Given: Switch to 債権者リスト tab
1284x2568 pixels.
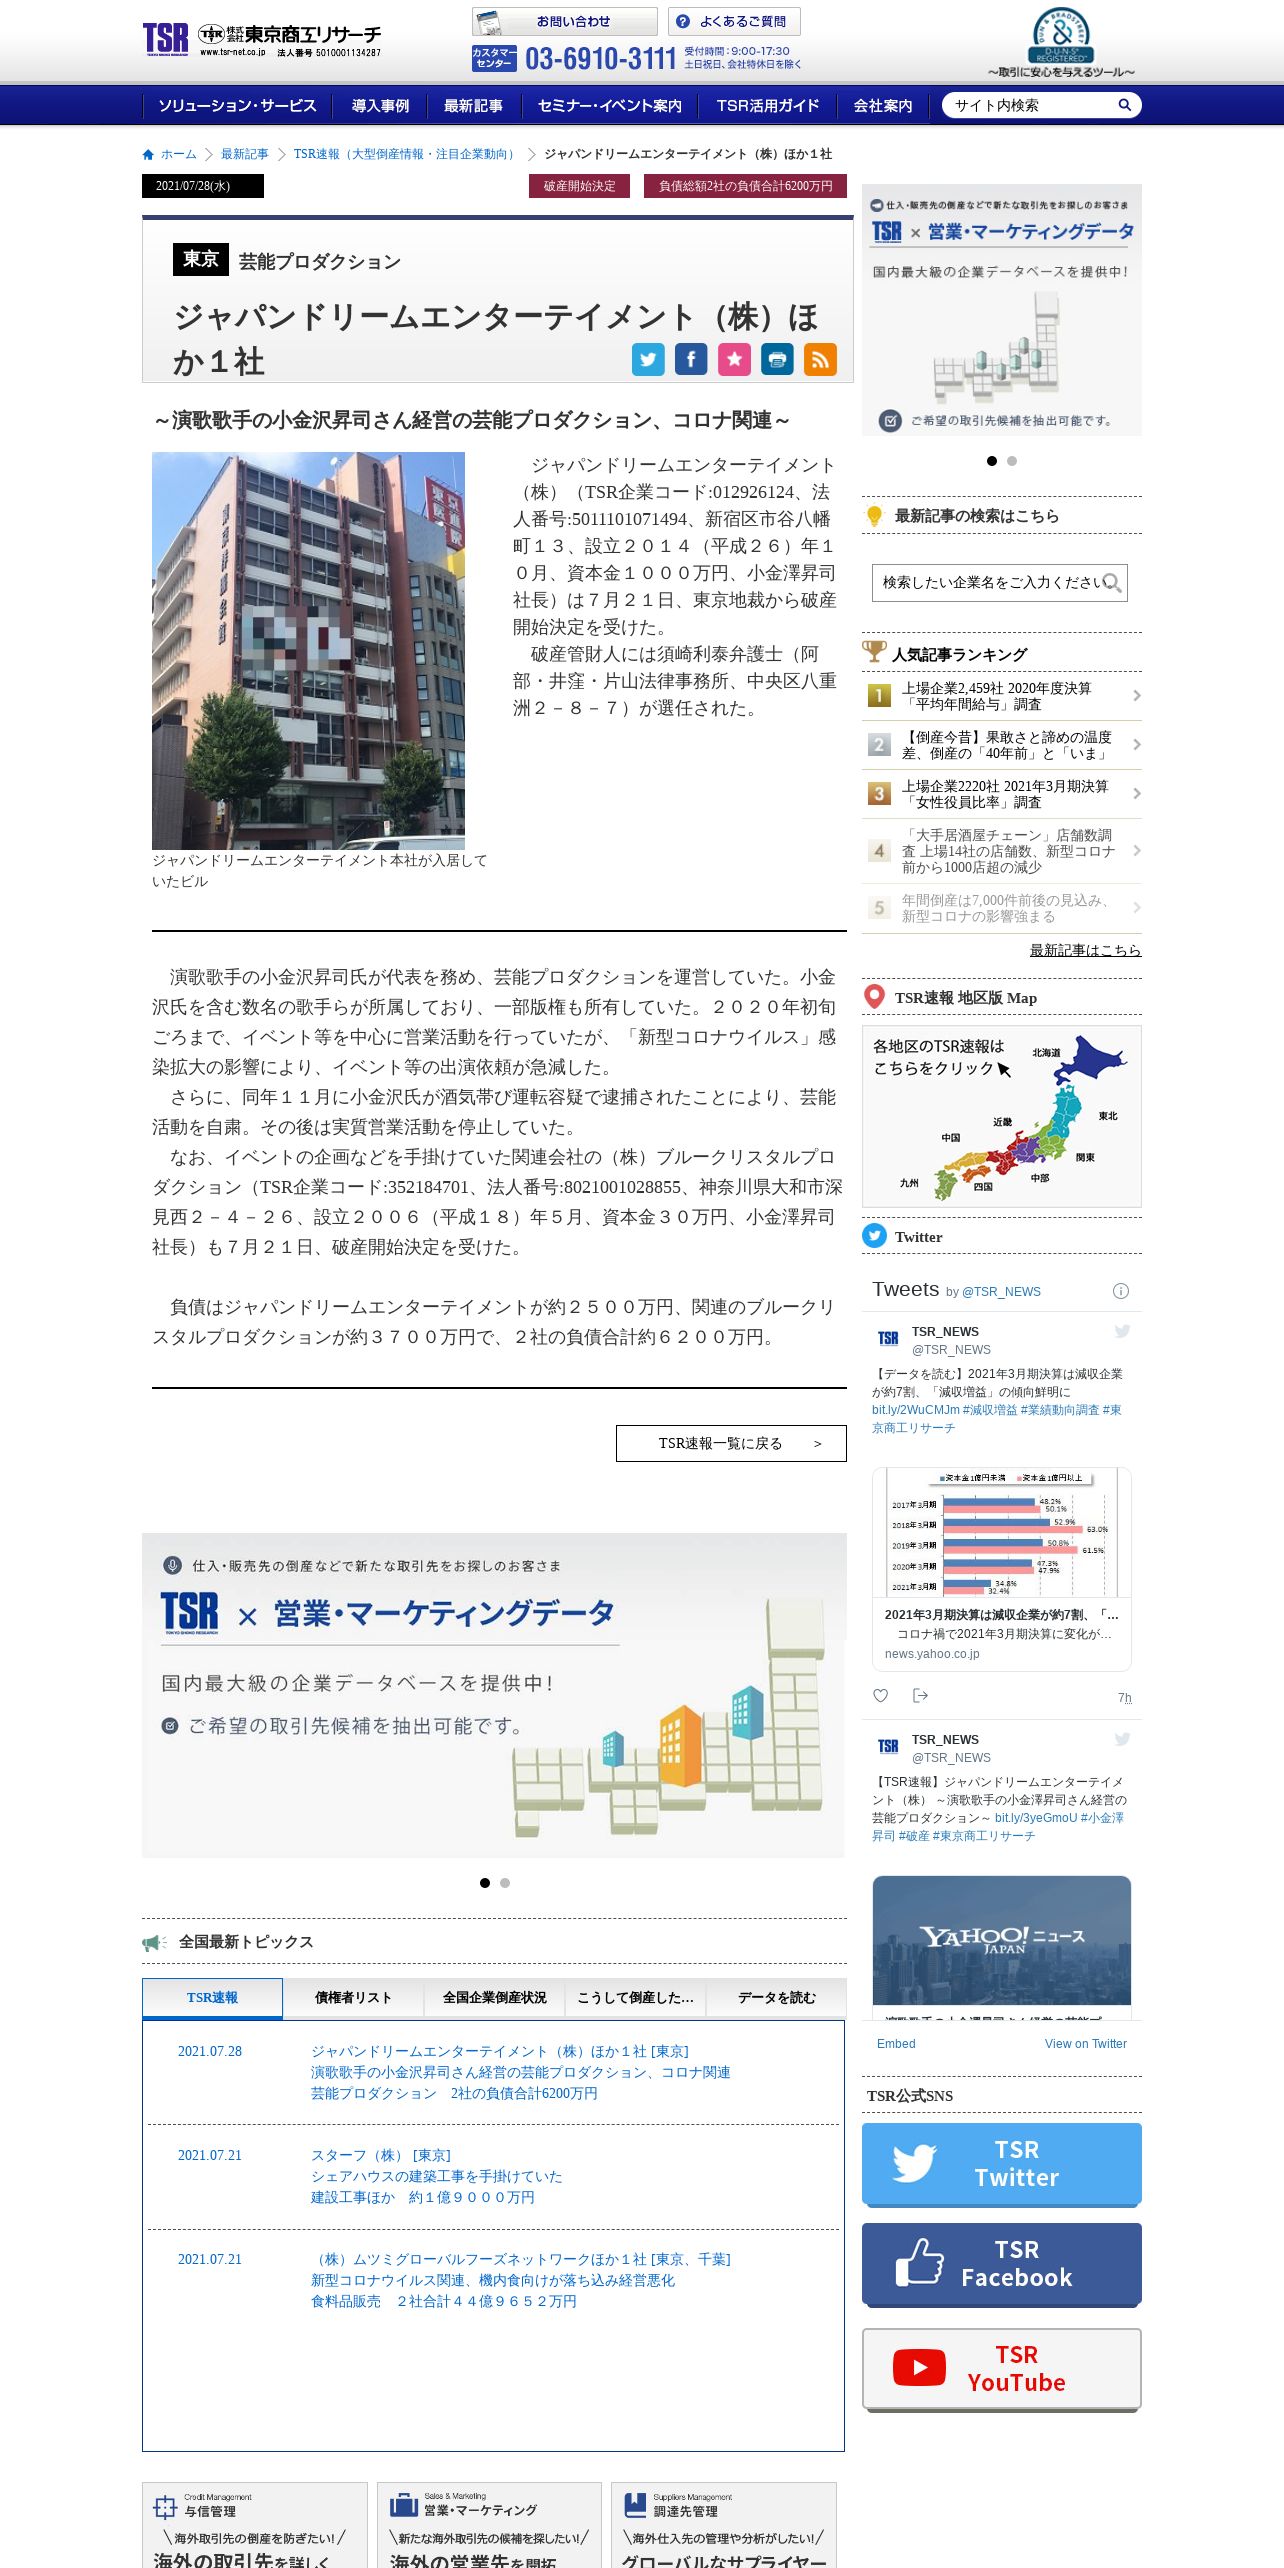Looking at the screenshot, I should point(353,1998).
